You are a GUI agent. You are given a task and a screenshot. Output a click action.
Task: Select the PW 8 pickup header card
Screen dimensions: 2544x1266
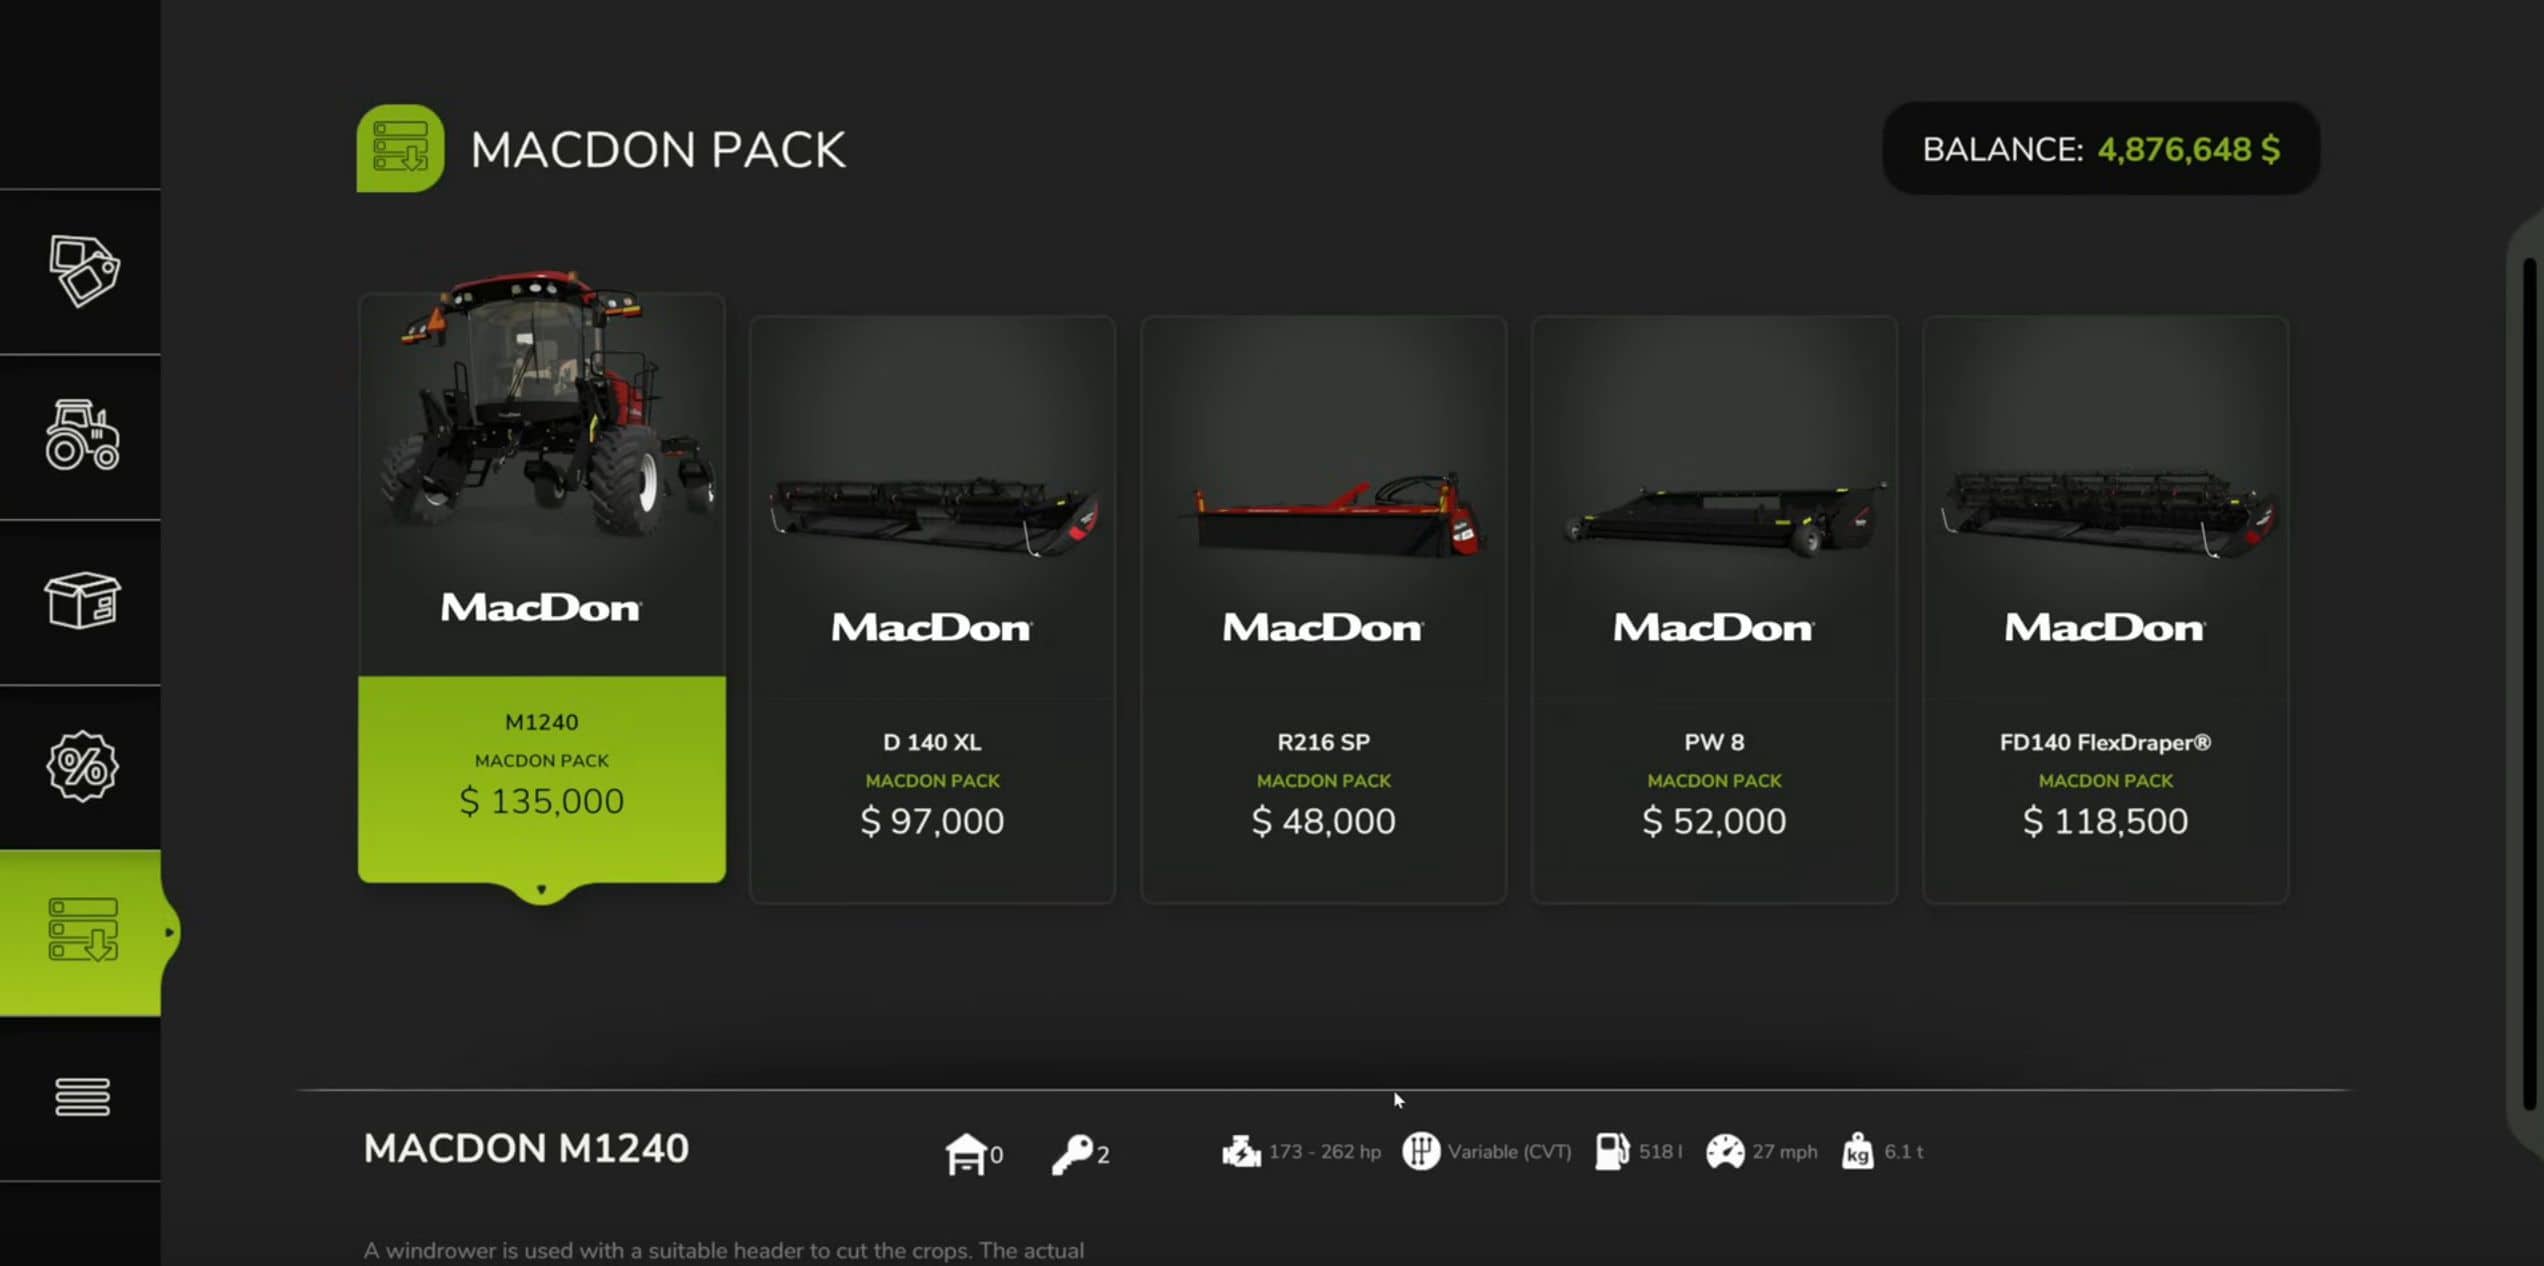pos(1714,610)
